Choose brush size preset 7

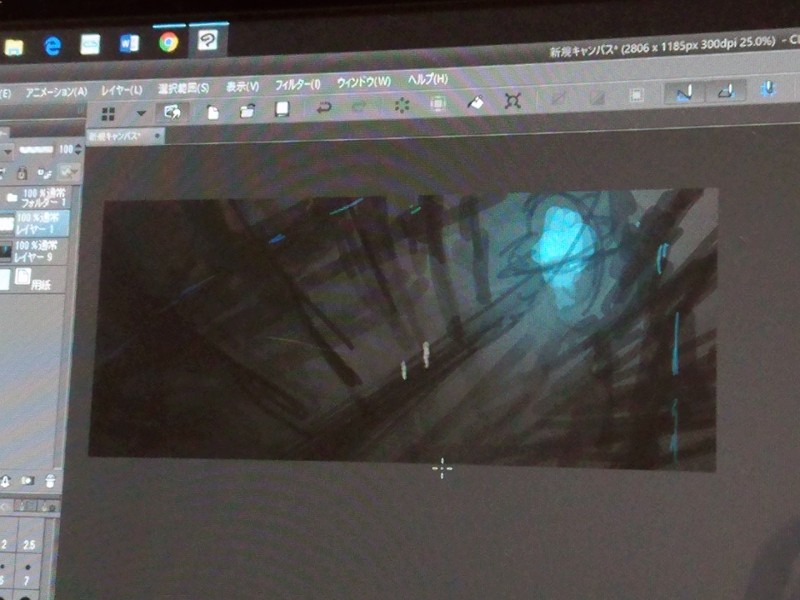click(27, 572)
